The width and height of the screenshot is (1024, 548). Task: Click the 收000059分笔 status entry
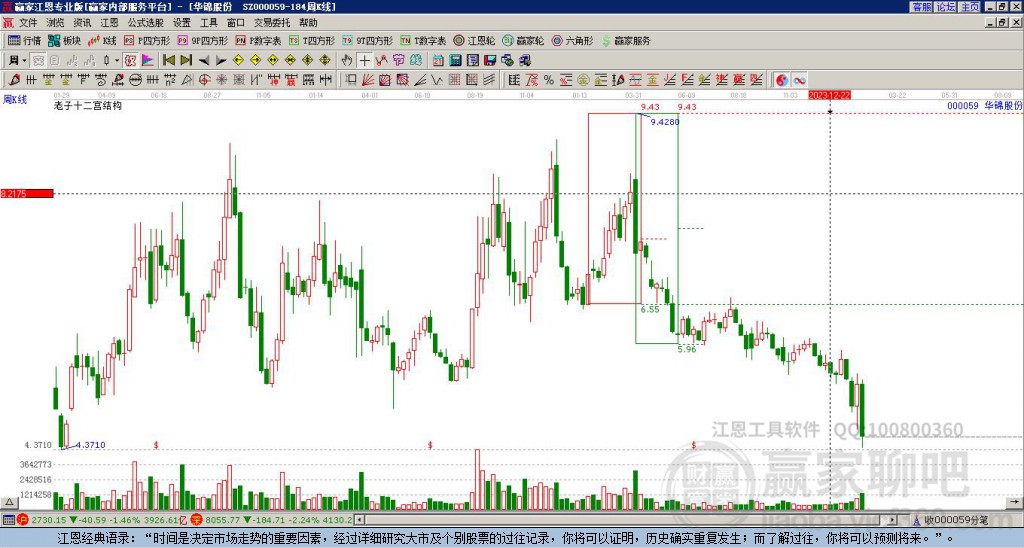[x=952, y=520]
